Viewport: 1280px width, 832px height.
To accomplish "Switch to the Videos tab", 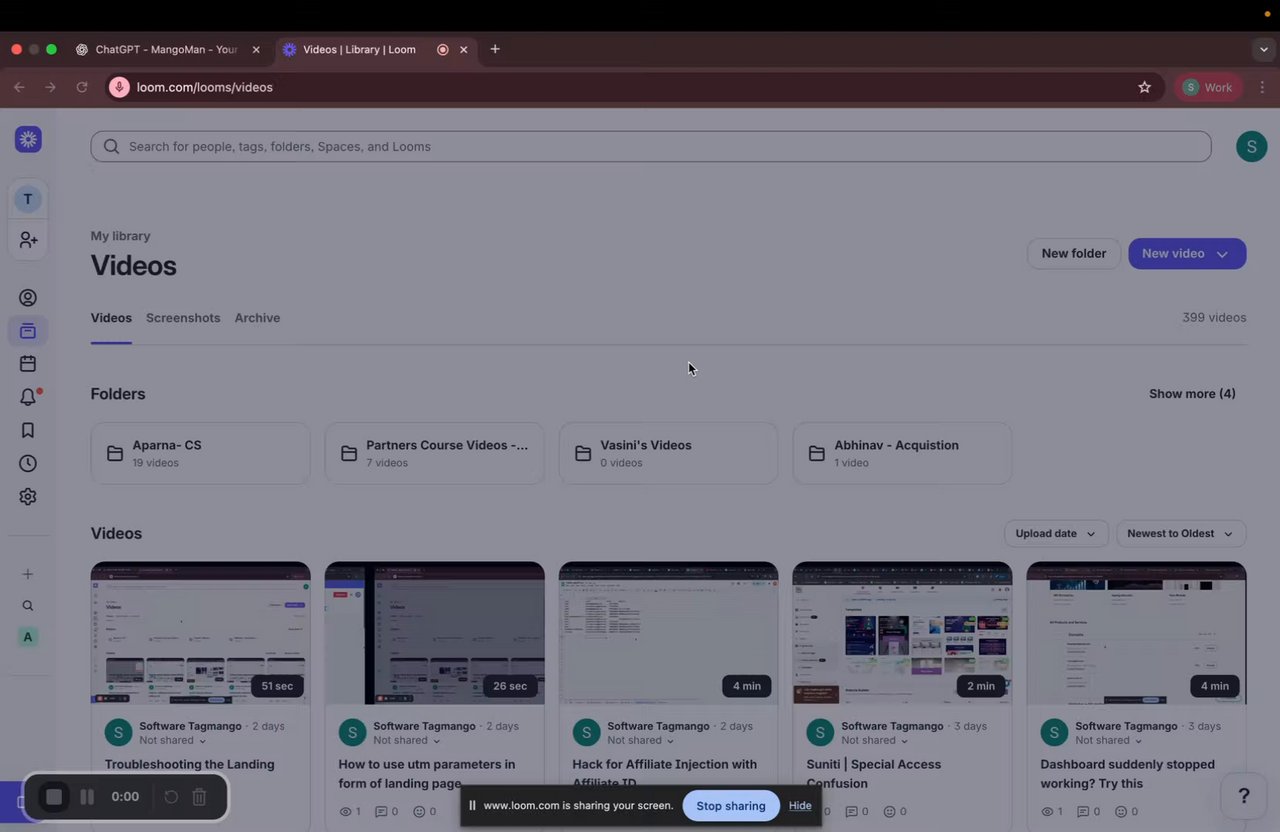I will click(111, 318).
